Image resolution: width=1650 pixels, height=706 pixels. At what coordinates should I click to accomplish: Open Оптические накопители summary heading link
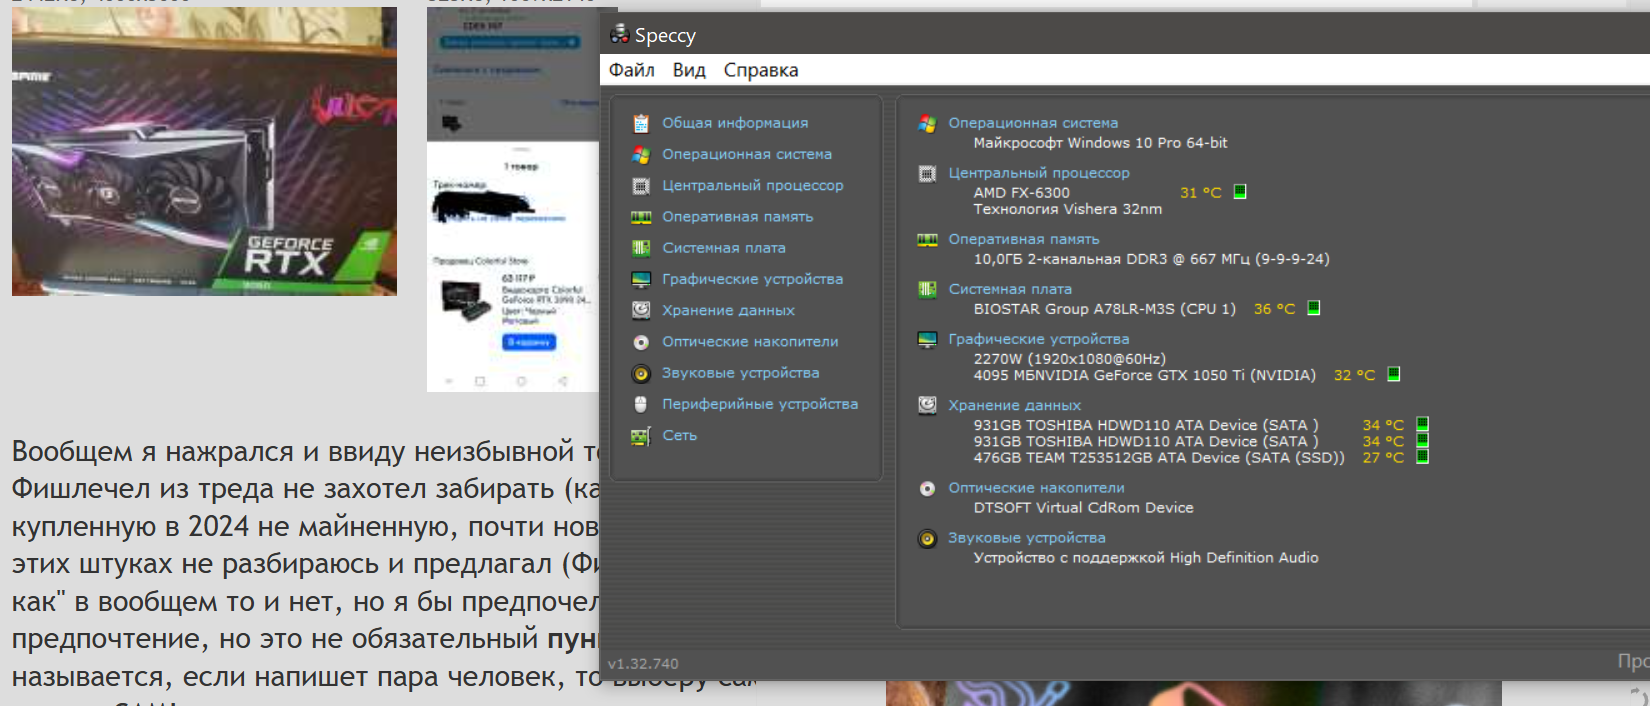(x=1036, y=488)
